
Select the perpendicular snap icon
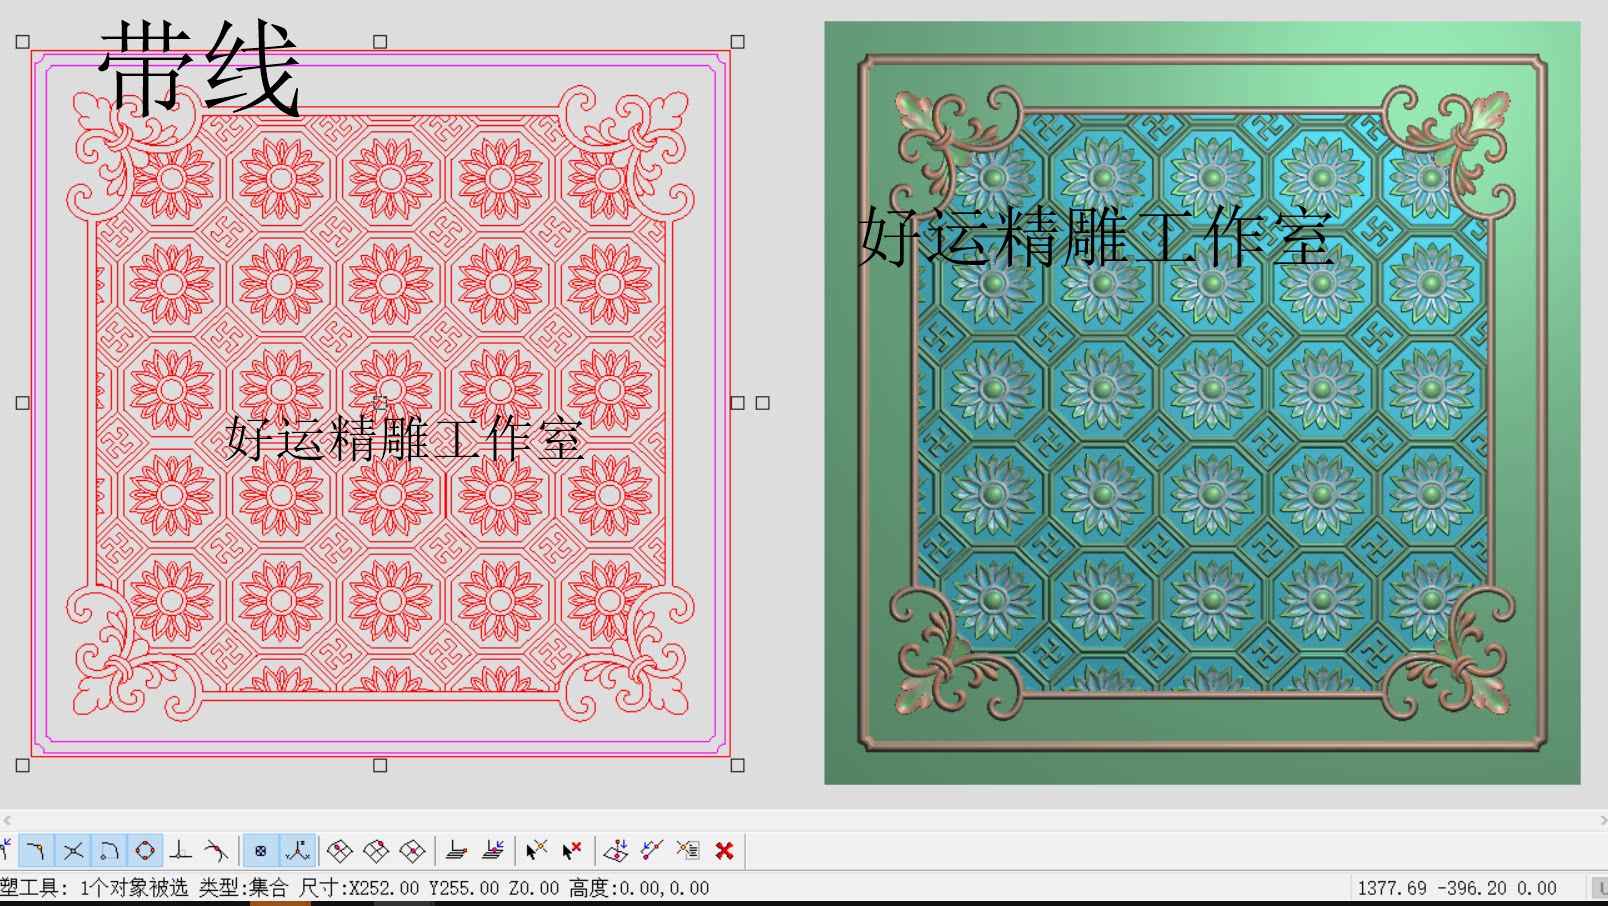181,851
